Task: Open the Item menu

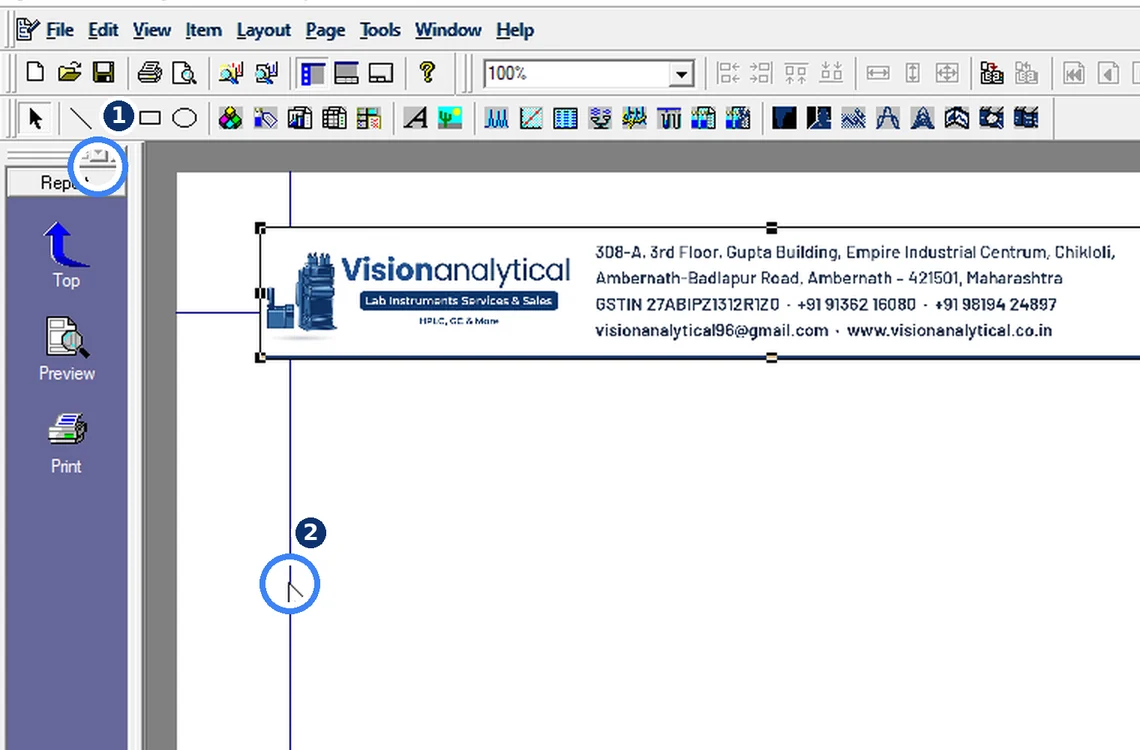Action: tap(204, 30)
